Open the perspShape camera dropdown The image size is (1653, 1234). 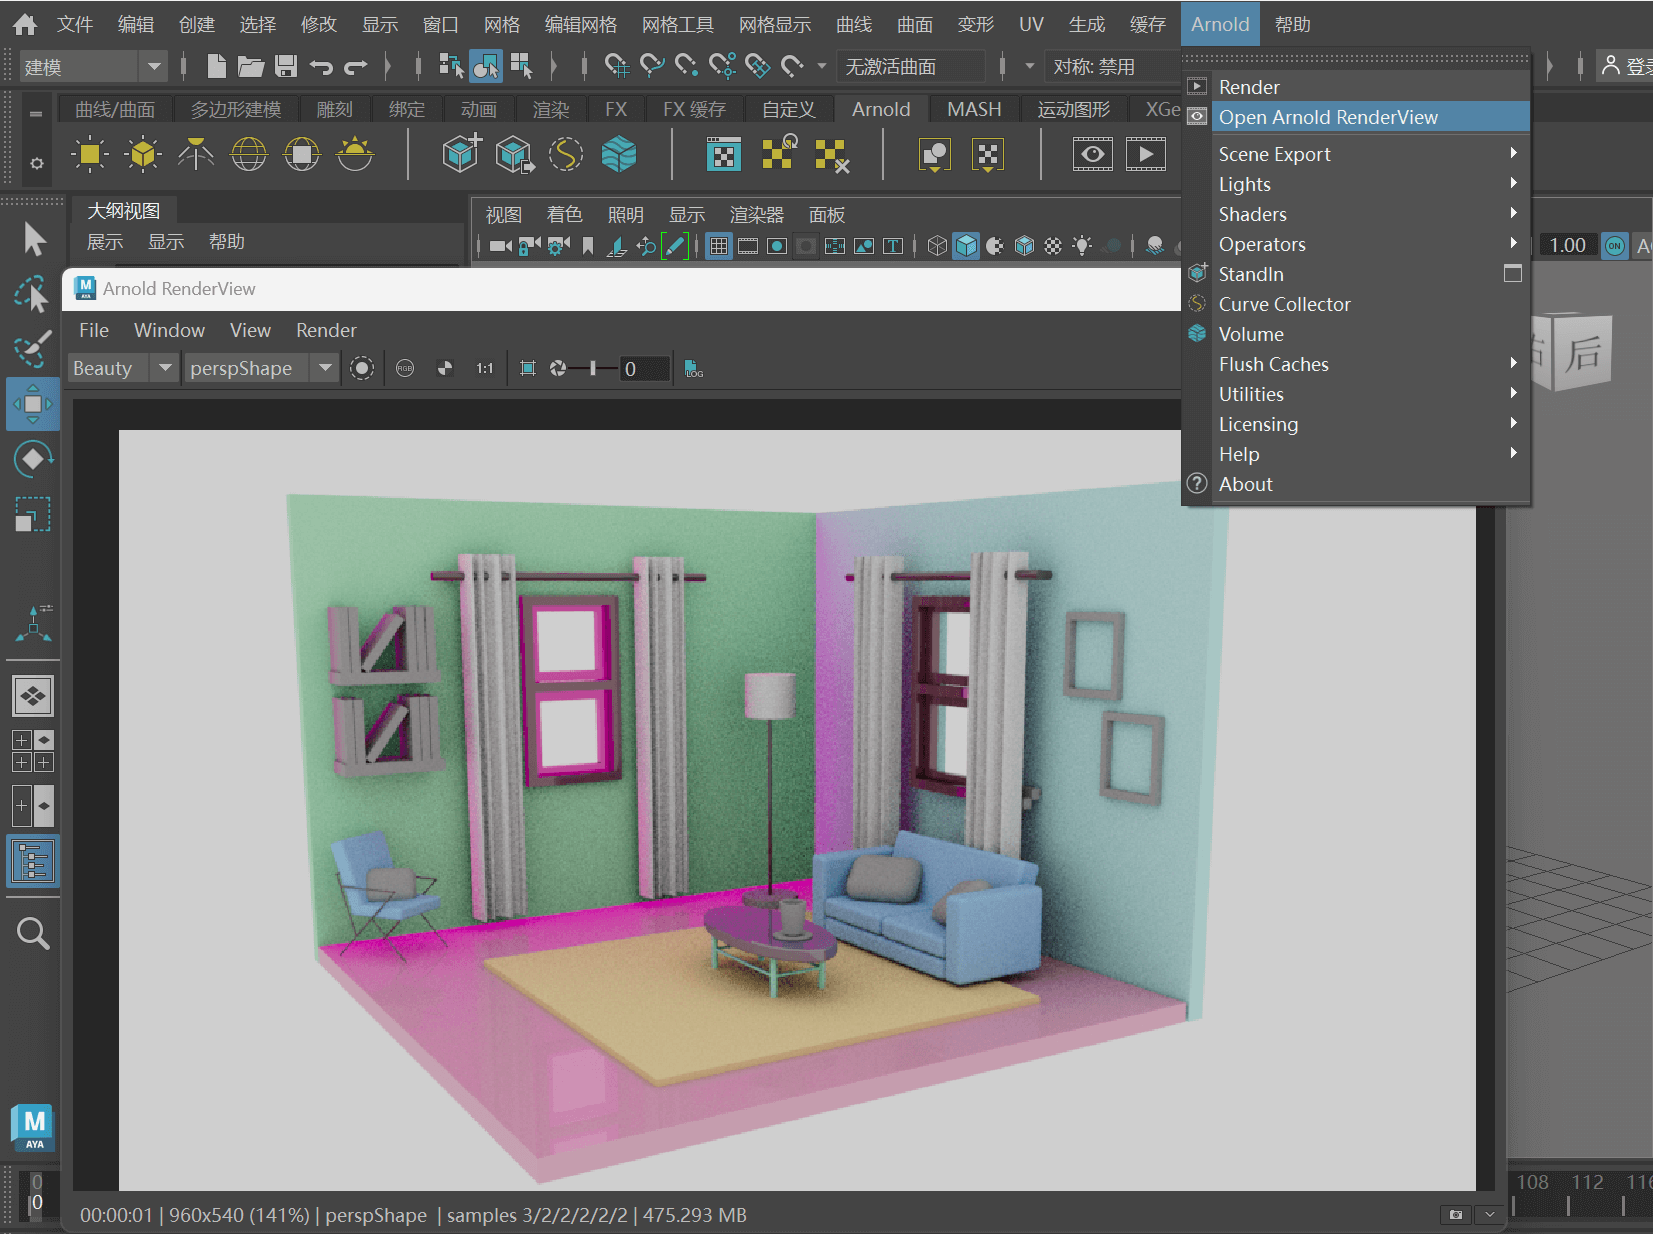coord(261,368)
